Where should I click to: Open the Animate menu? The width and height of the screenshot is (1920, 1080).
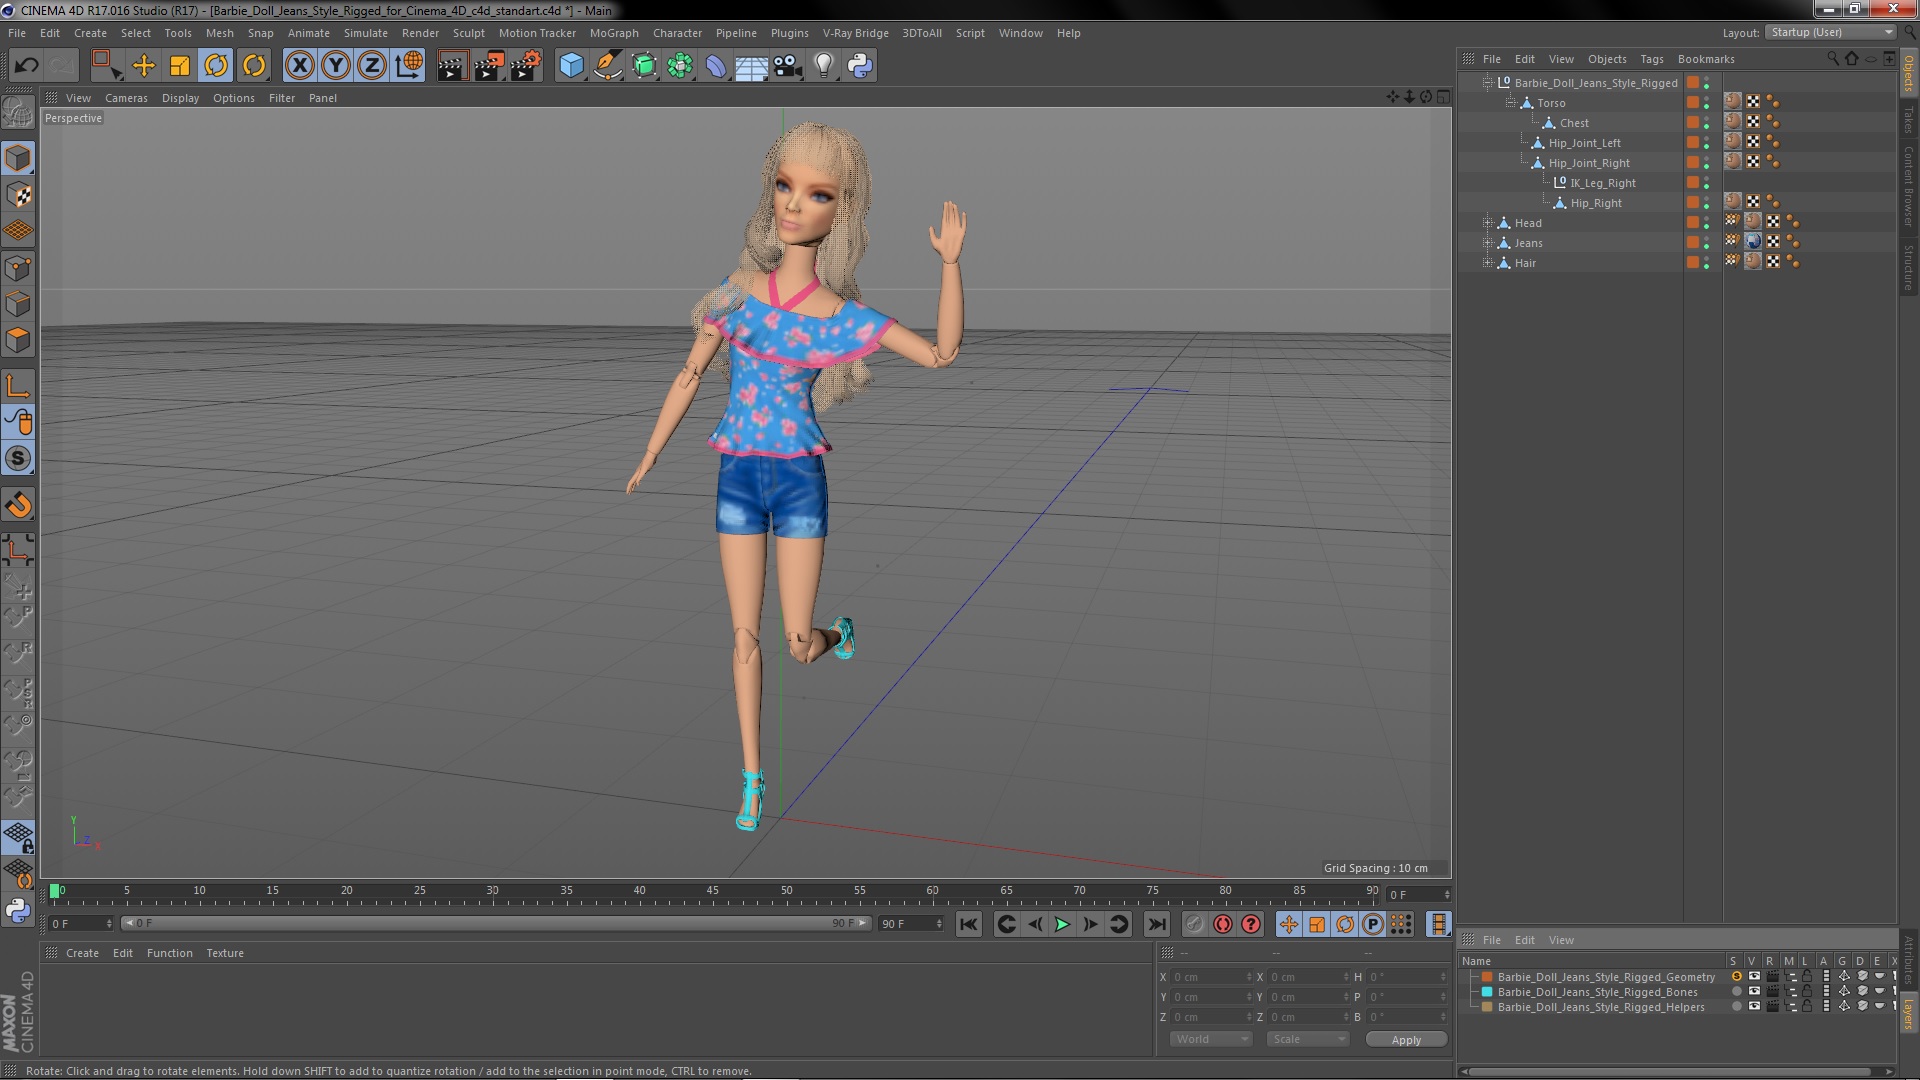pyautogui.click(x=309, y=32)
